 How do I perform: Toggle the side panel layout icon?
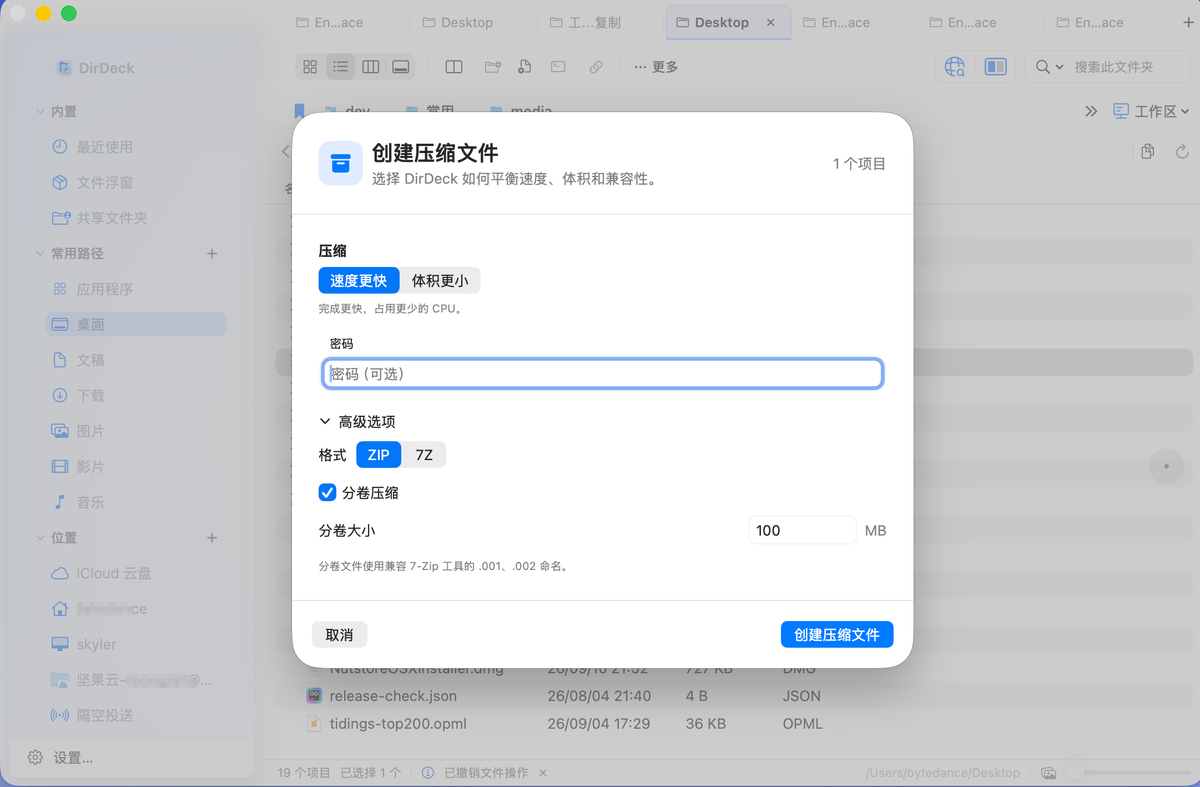click(x=995, y=67)
